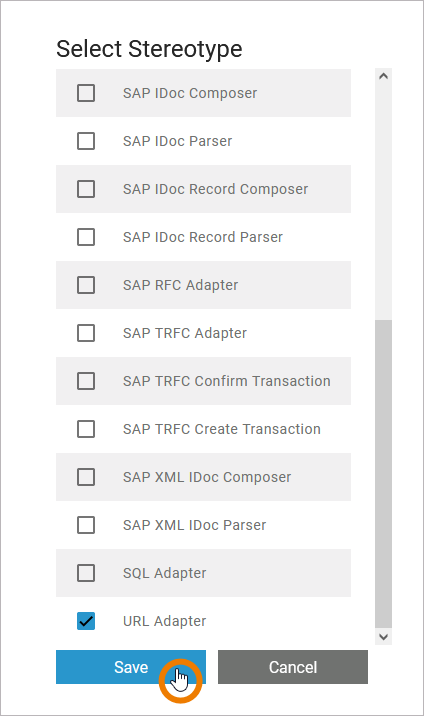Tick the SQL Adapter checkbox
This screenshot has width=424, height=716.
coord(86,573)
